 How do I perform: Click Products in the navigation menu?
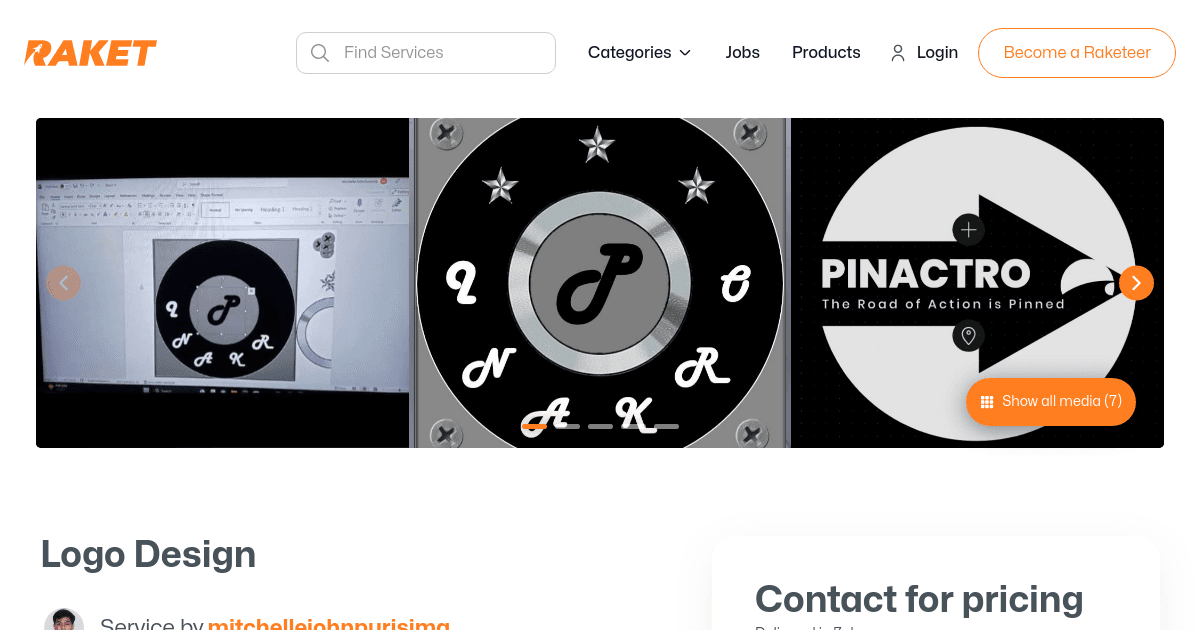[x=826, y=52]
